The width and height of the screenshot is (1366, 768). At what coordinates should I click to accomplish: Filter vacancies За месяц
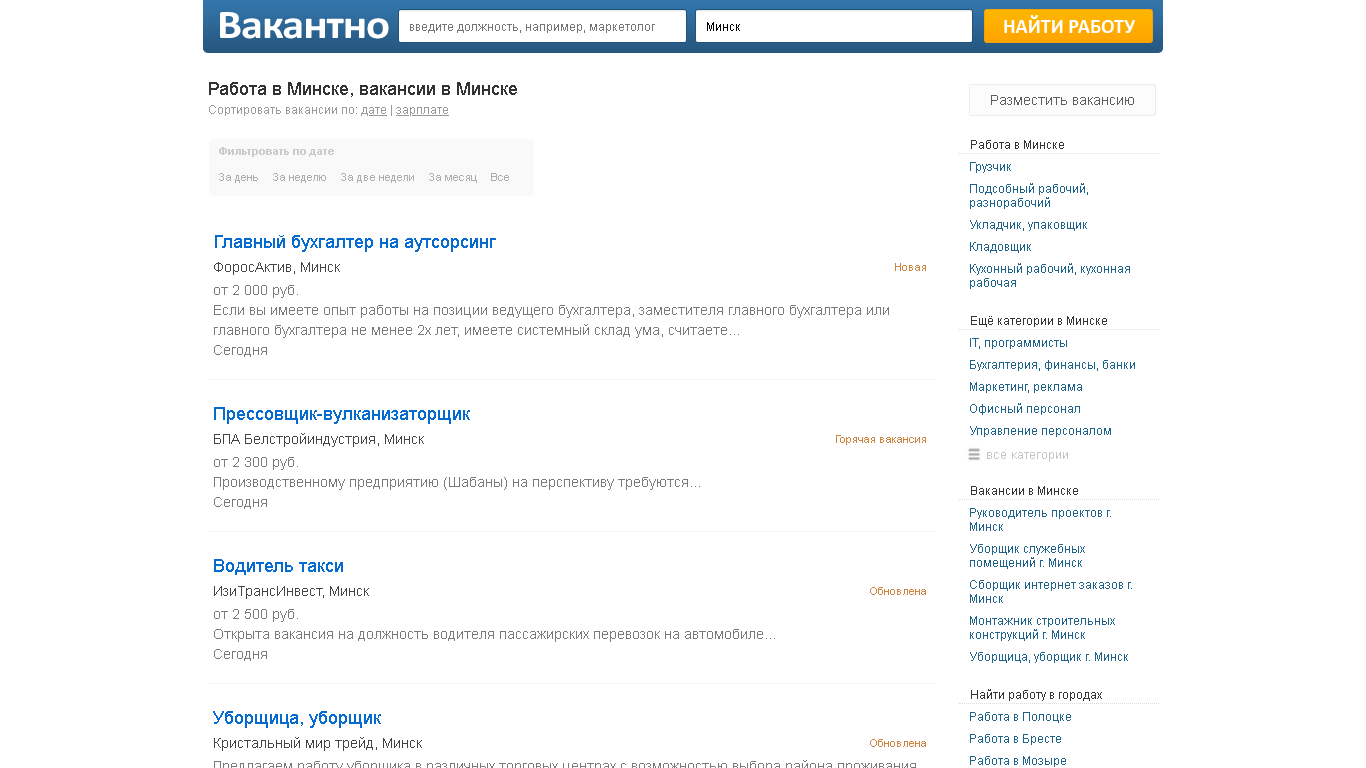coord(452,177)
